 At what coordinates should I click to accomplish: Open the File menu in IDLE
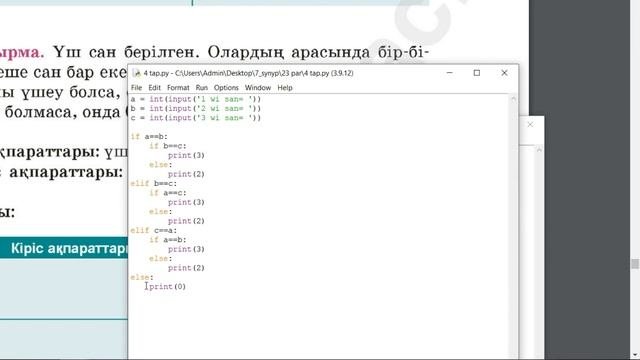[x=136, y=88]
